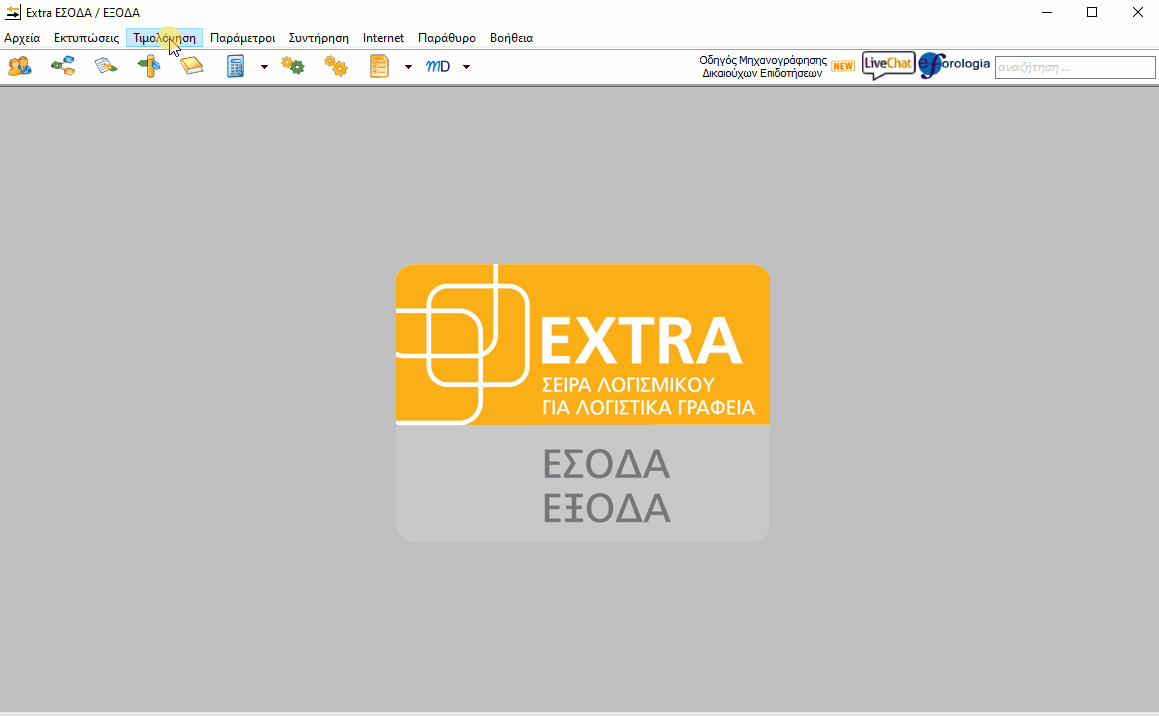Open the Εκτυπώσεις menu
1159x716 pixels.
[x=86, y=38]
